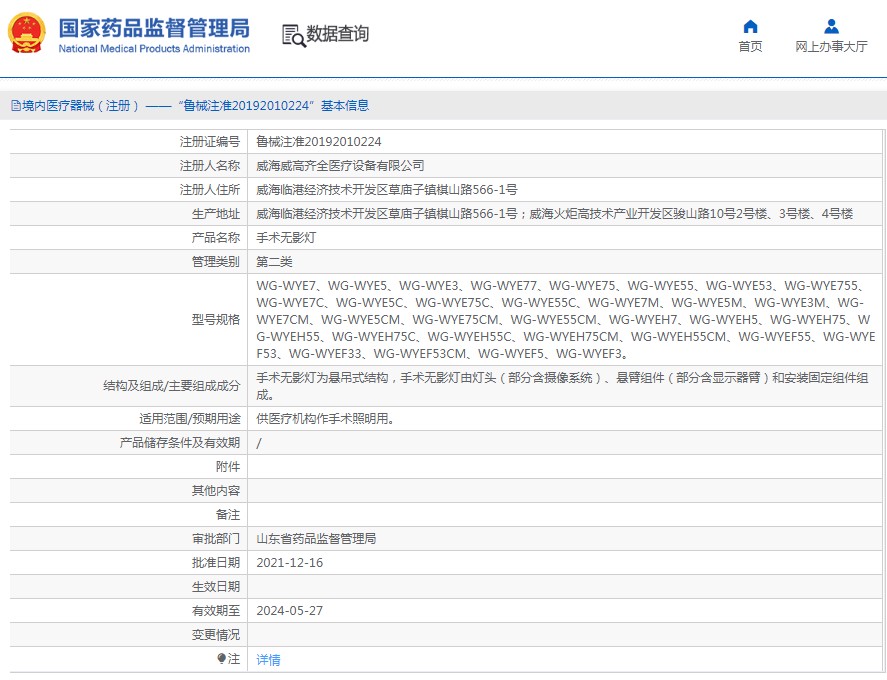Click National Medical Products Administration text

154,49
